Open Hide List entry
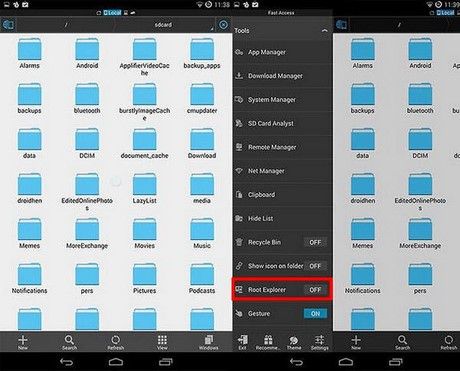Image resolution: width=460 pixels, height=371 pixels. [283, 218]
